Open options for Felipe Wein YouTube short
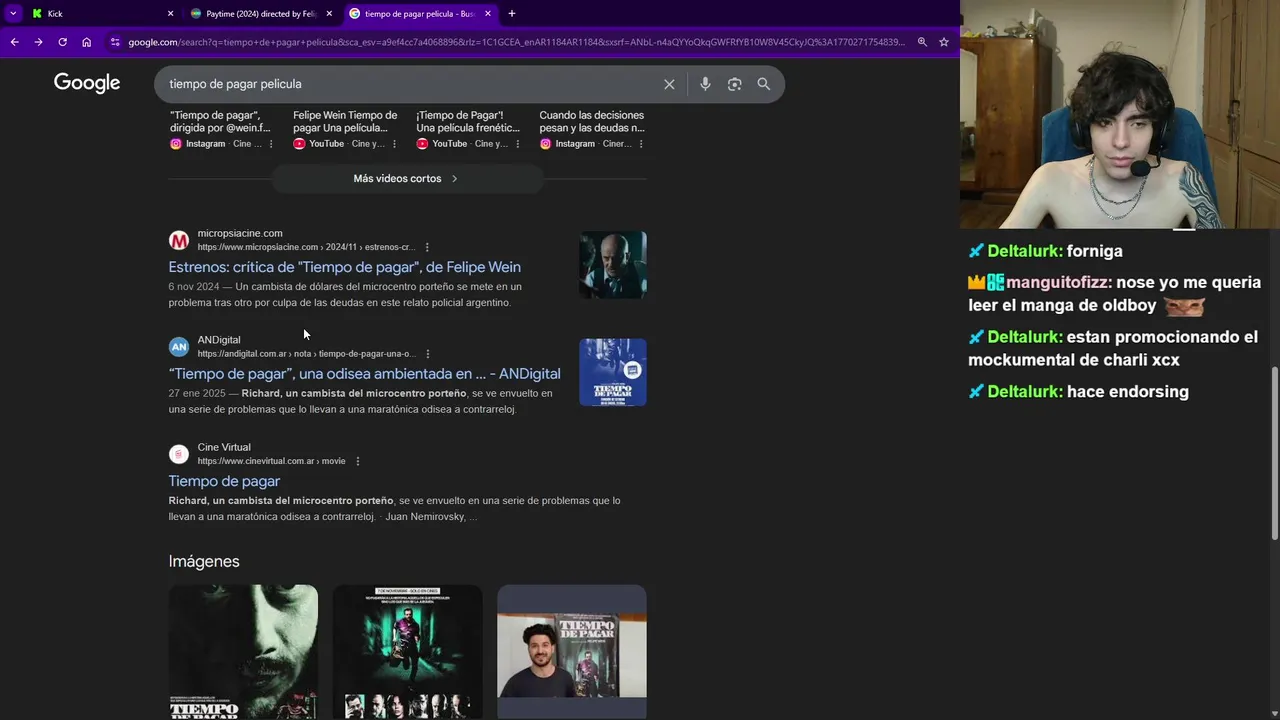 click(394, 144)
